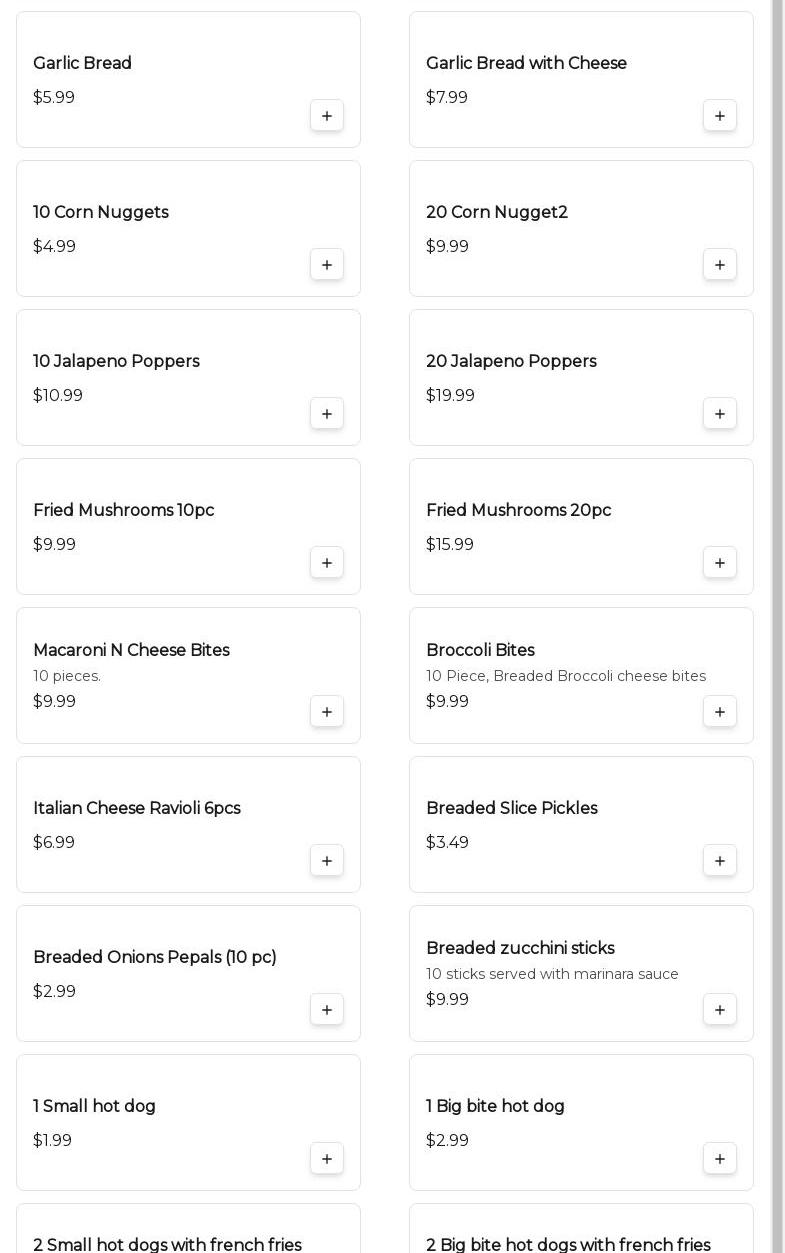Open 2 Small hot dogs with french fries
Screen dimensions: 785x1253
click(167, 1244)
